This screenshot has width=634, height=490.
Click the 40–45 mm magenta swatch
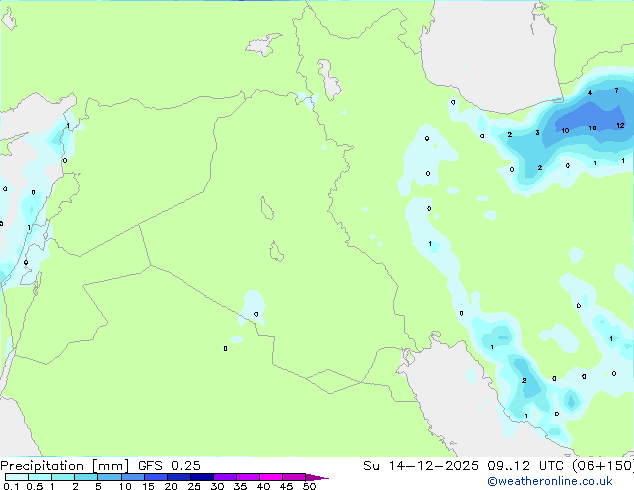point(271,477)
